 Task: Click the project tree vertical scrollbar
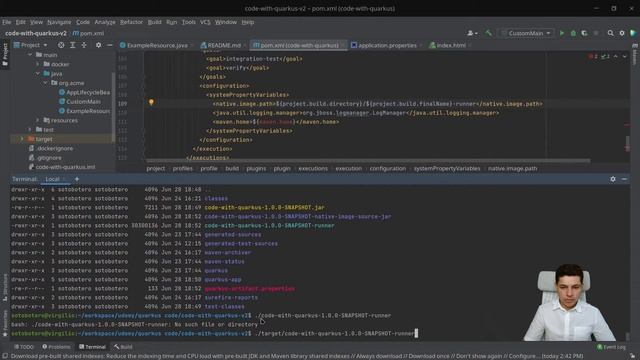pos(113,106)
